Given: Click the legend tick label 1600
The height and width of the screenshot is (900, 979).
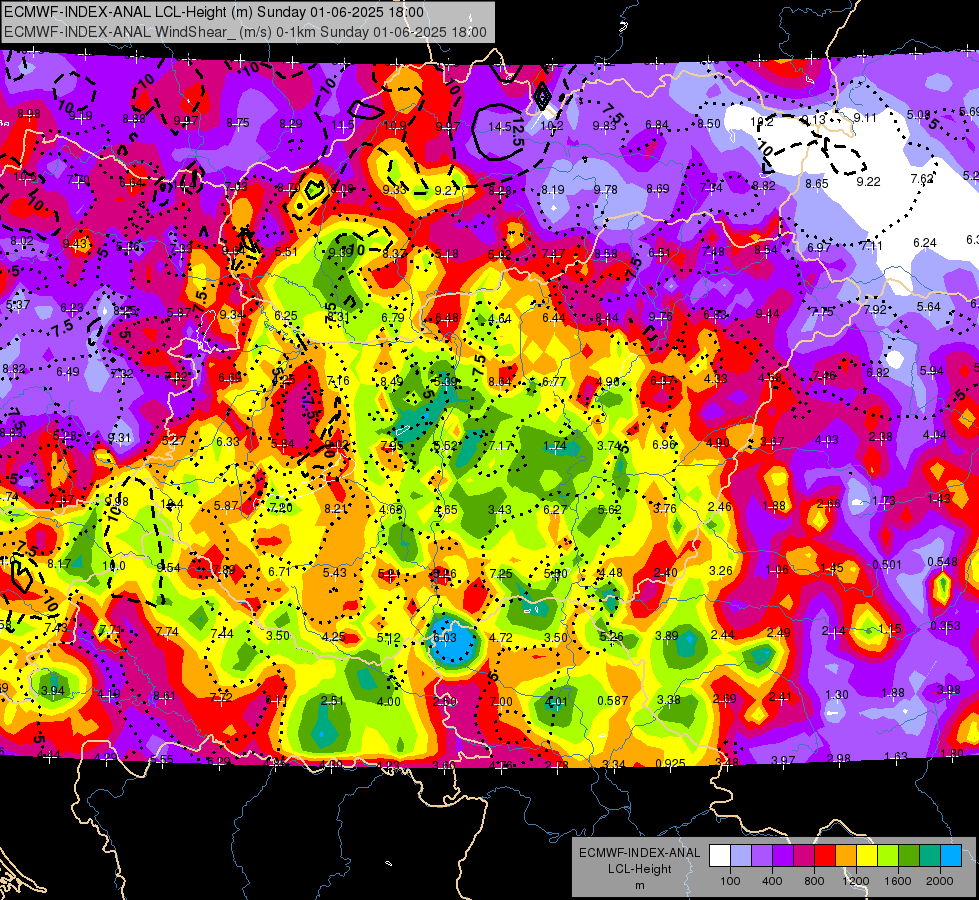Looking at the screenshot, I should pos(898,881).
